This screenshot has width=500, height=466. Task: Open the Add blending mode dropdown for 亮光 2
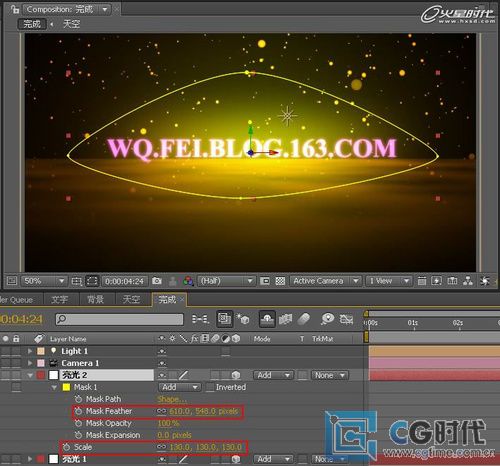(273, 375)
